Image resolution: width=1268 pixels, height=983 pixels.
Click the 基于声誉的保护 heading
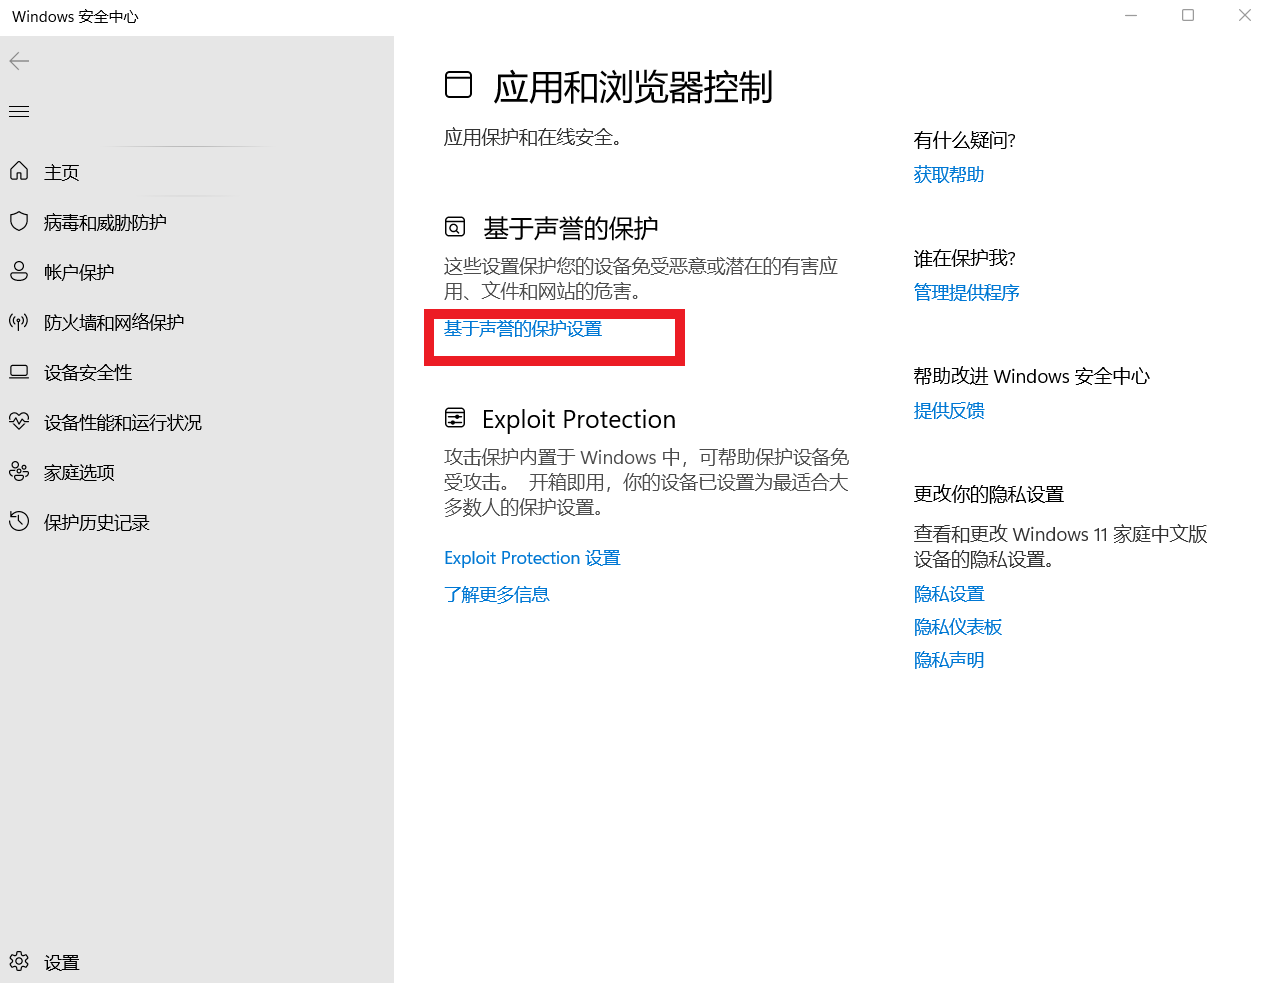click(x=571, y=228)
